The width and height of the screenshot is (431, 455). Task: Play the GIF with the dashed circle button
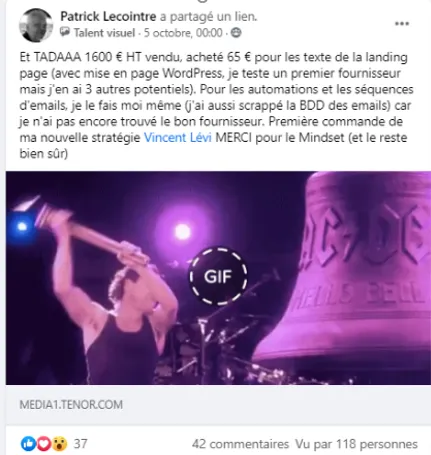click(x=218, y=276)
